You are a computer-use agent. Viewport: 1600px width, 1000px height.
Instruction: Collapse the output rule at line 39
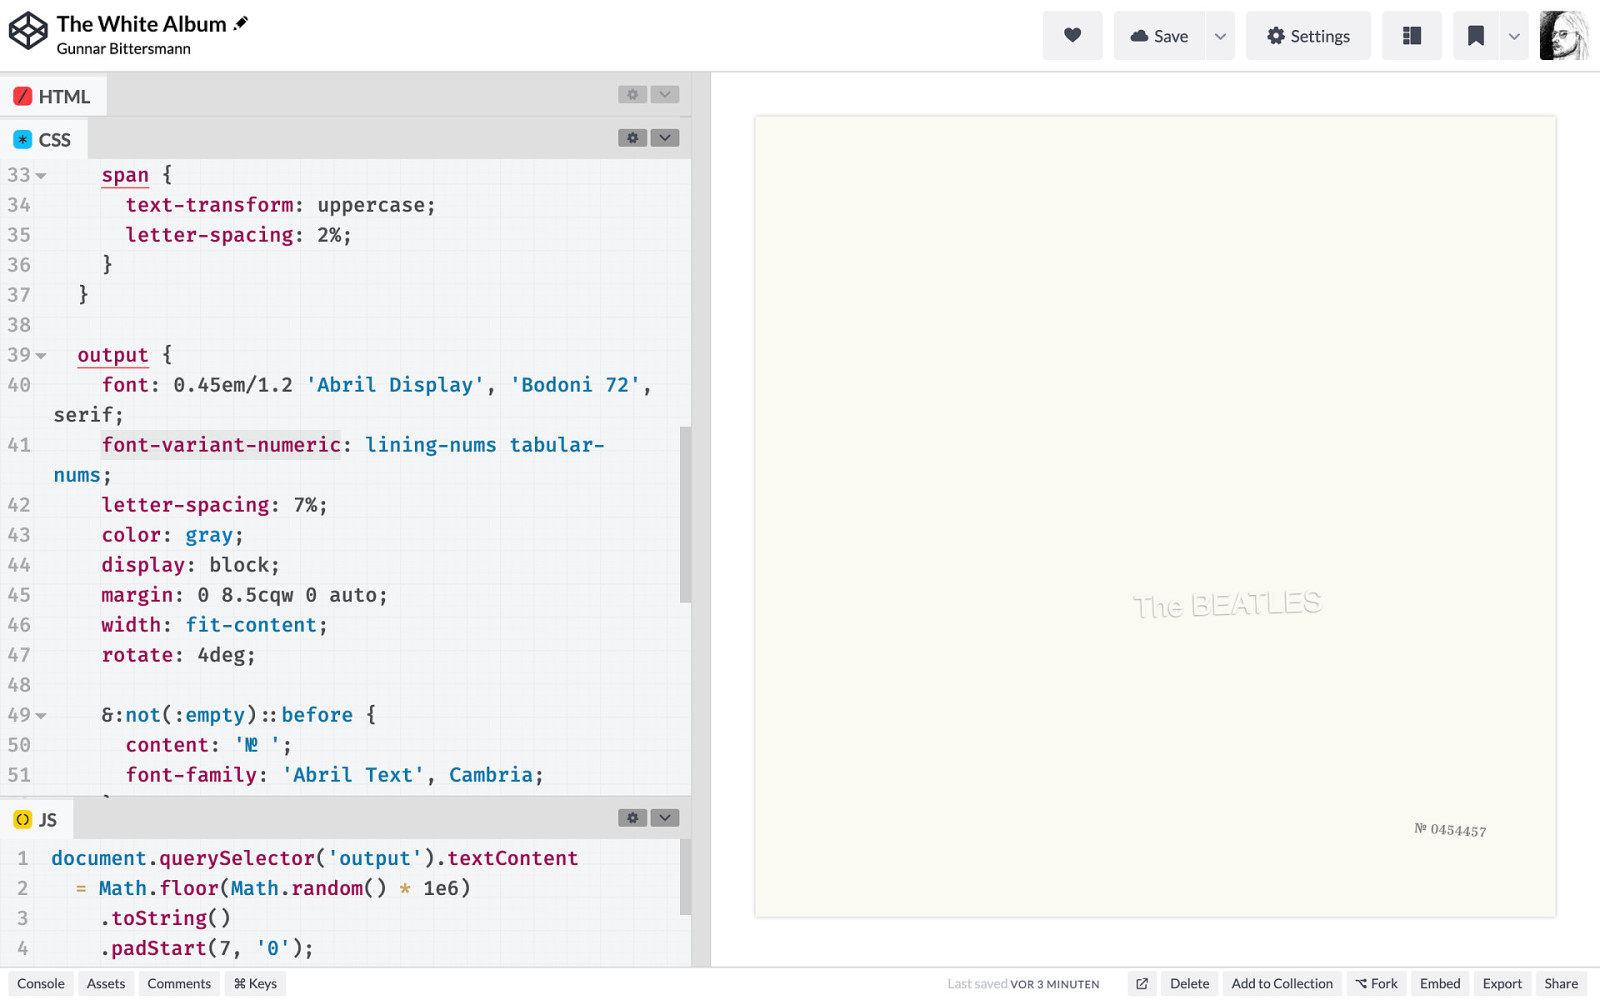41,355
